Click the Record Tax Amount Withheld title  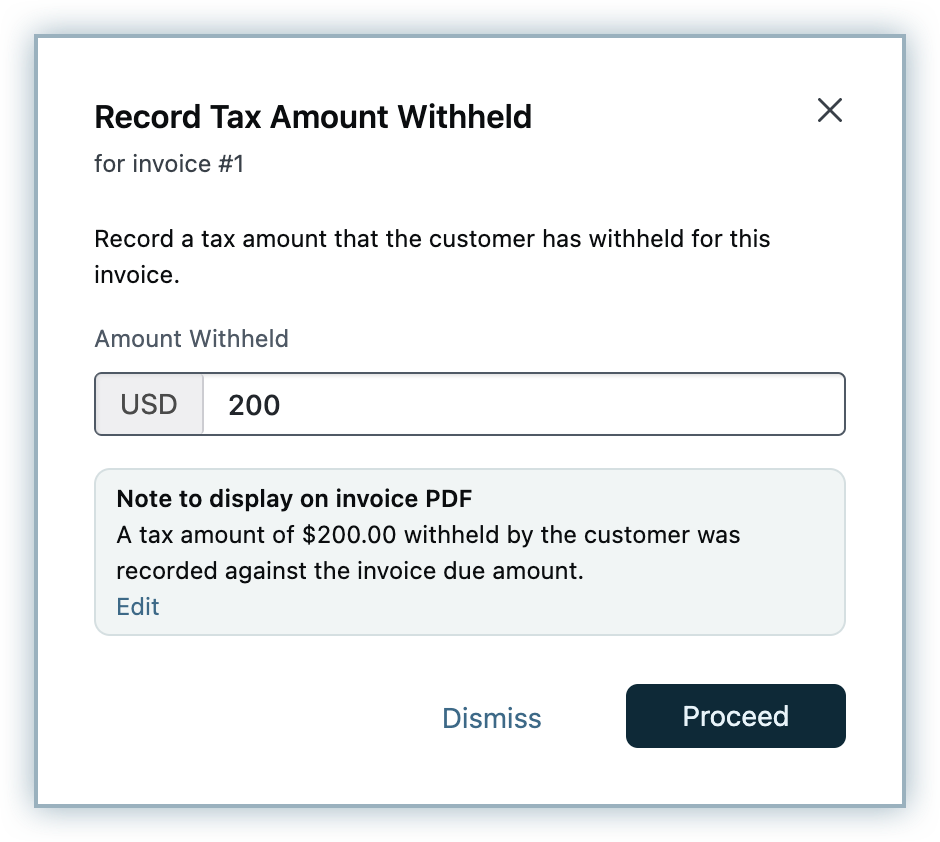tap(312, 117)
